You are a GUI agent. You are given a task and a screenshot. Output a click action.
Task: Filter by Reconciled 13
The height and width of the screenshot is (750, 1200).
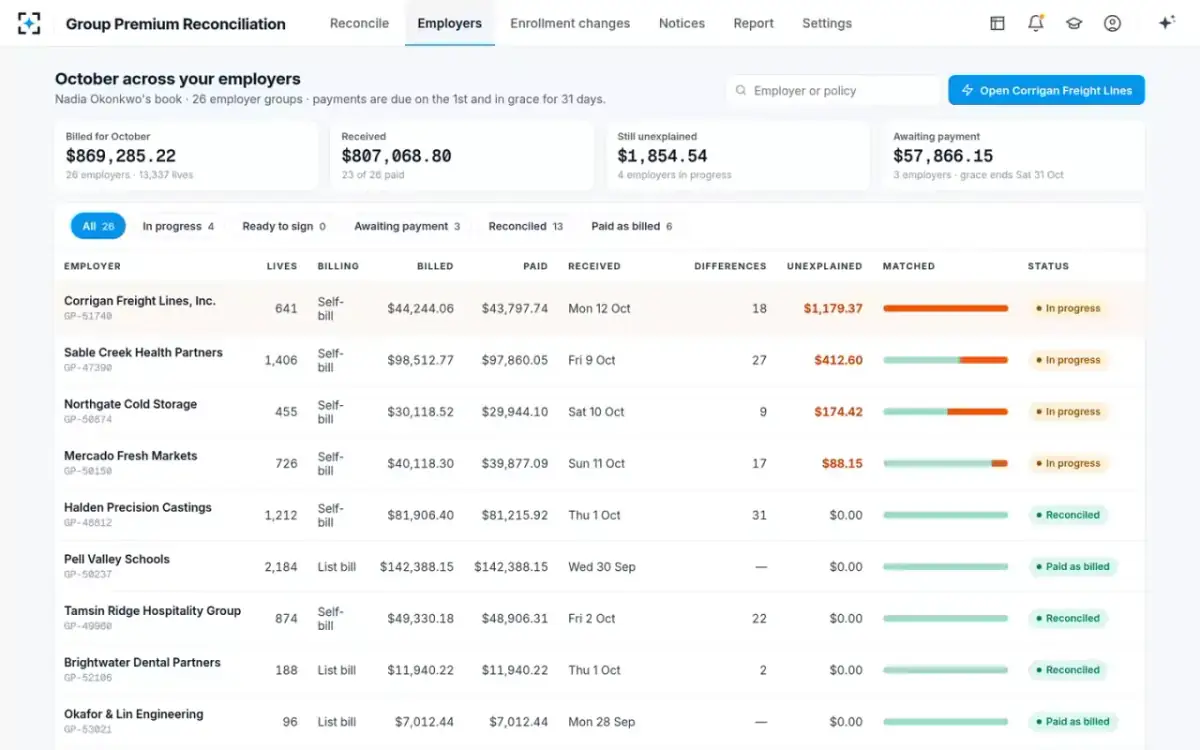[526, 226]
